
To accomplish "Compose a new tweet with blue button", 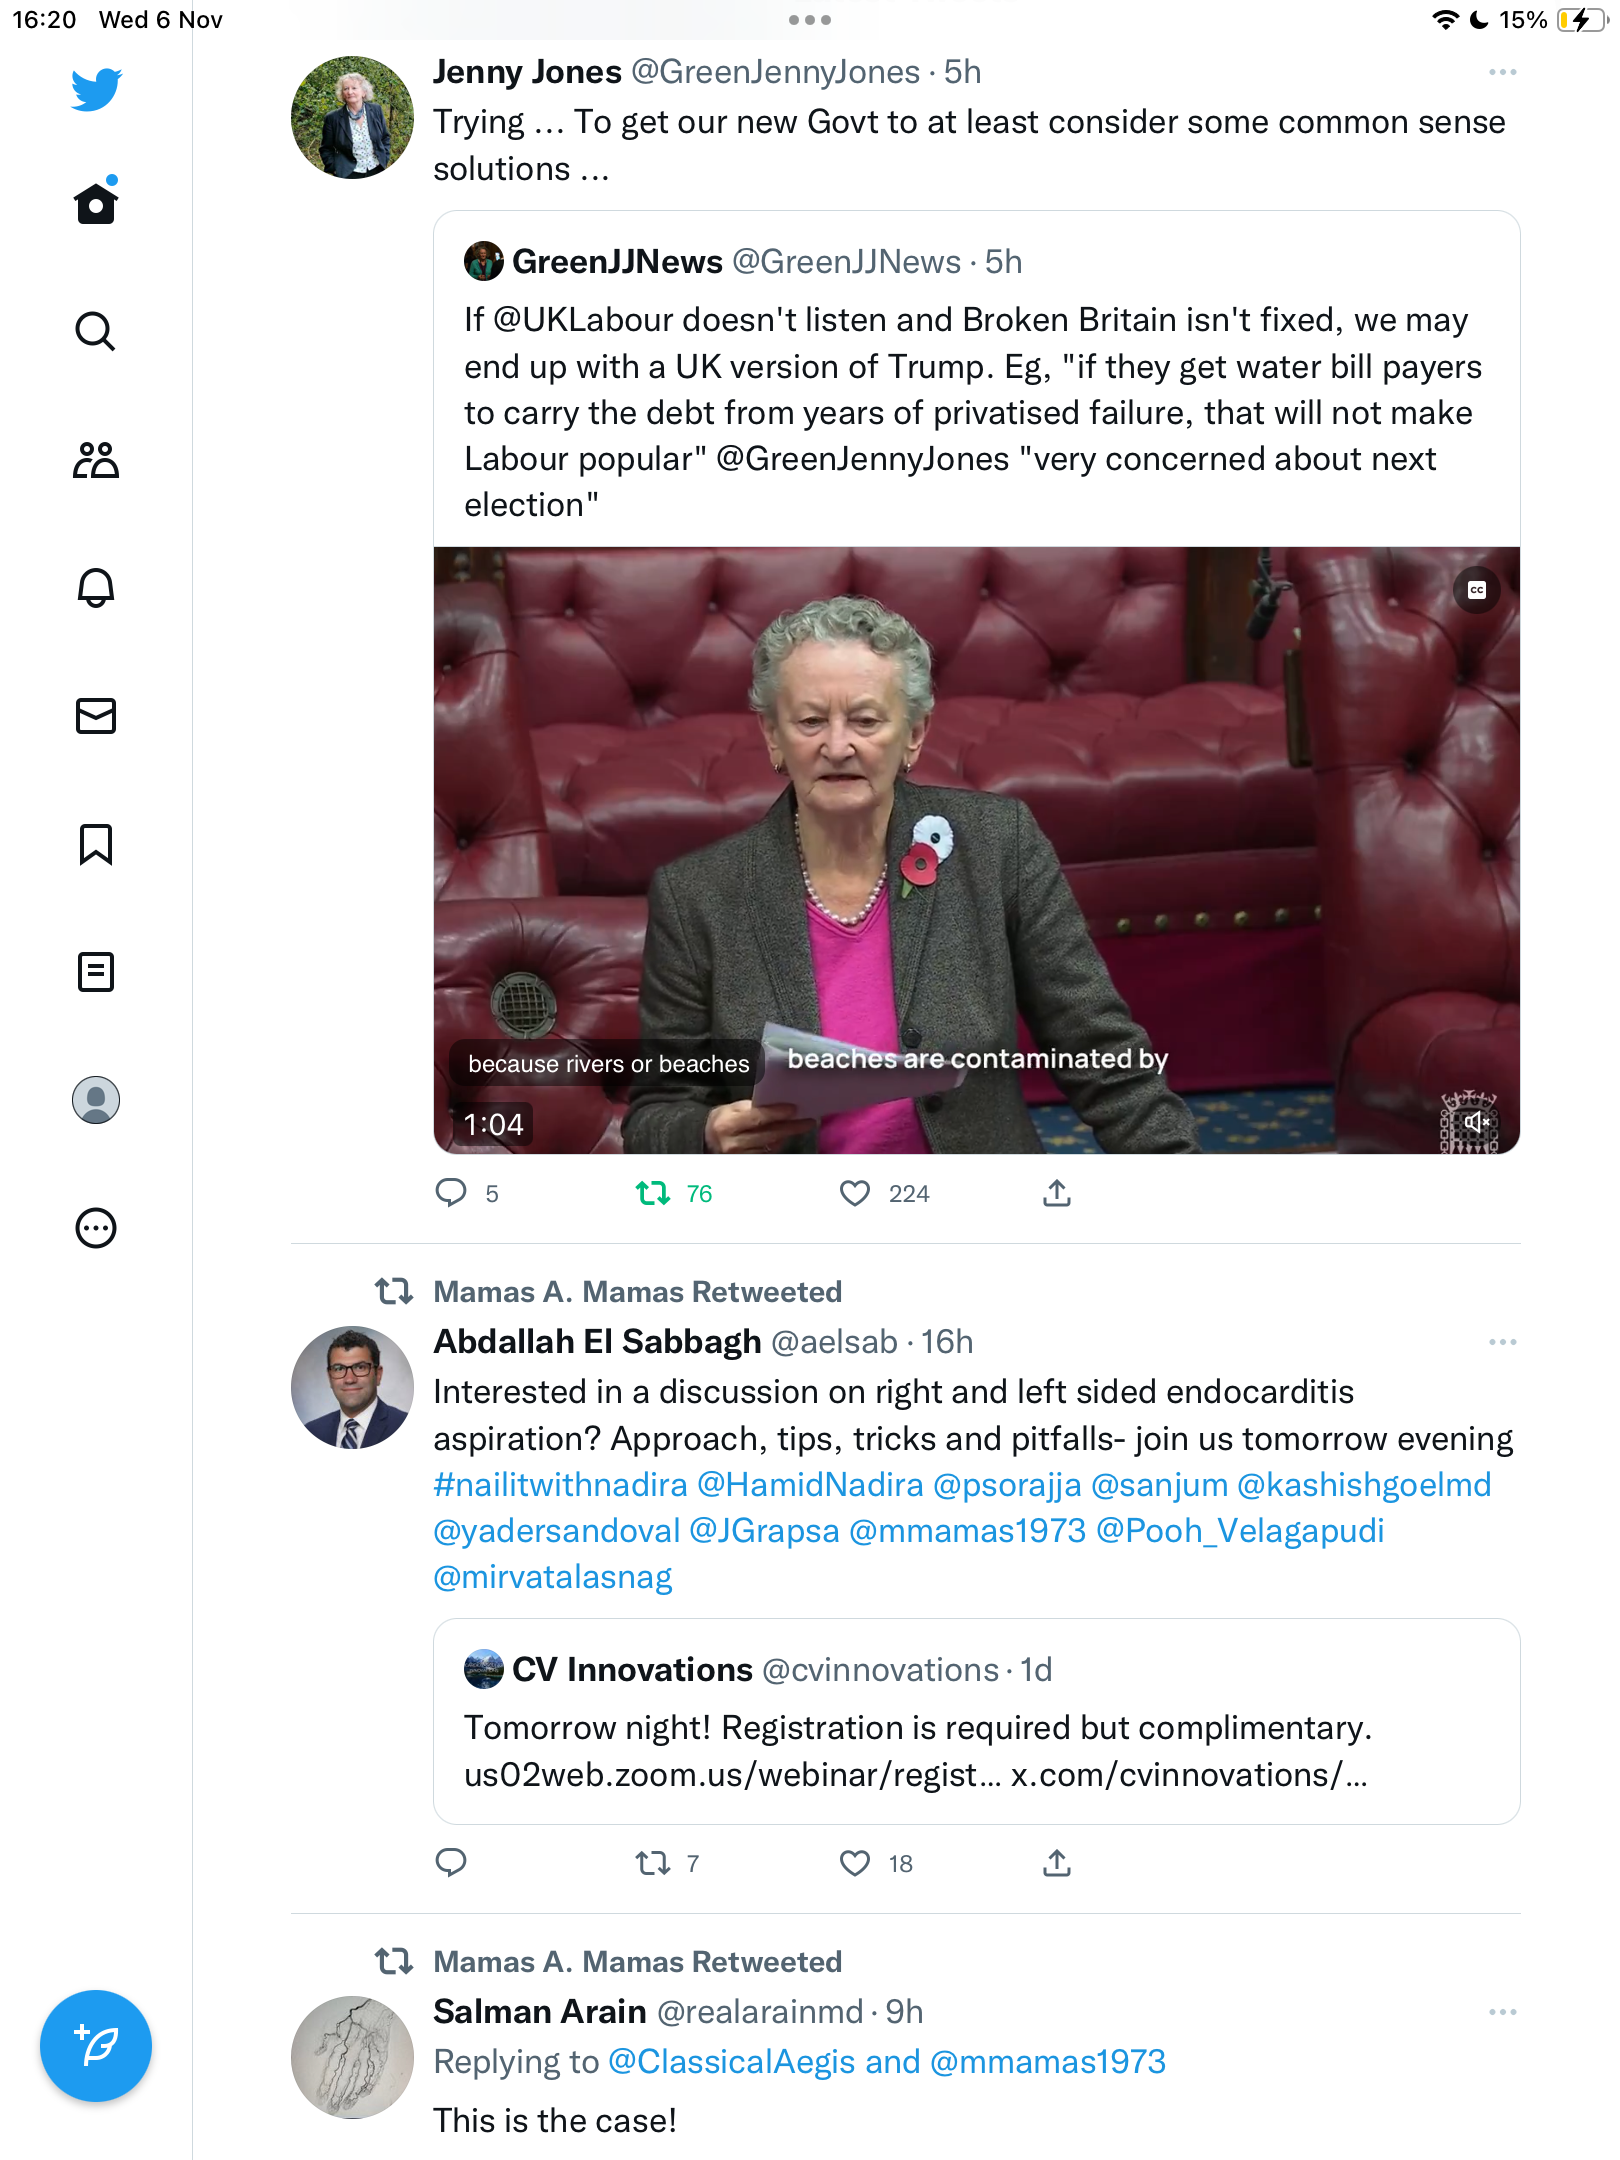I will (96, 2046).
